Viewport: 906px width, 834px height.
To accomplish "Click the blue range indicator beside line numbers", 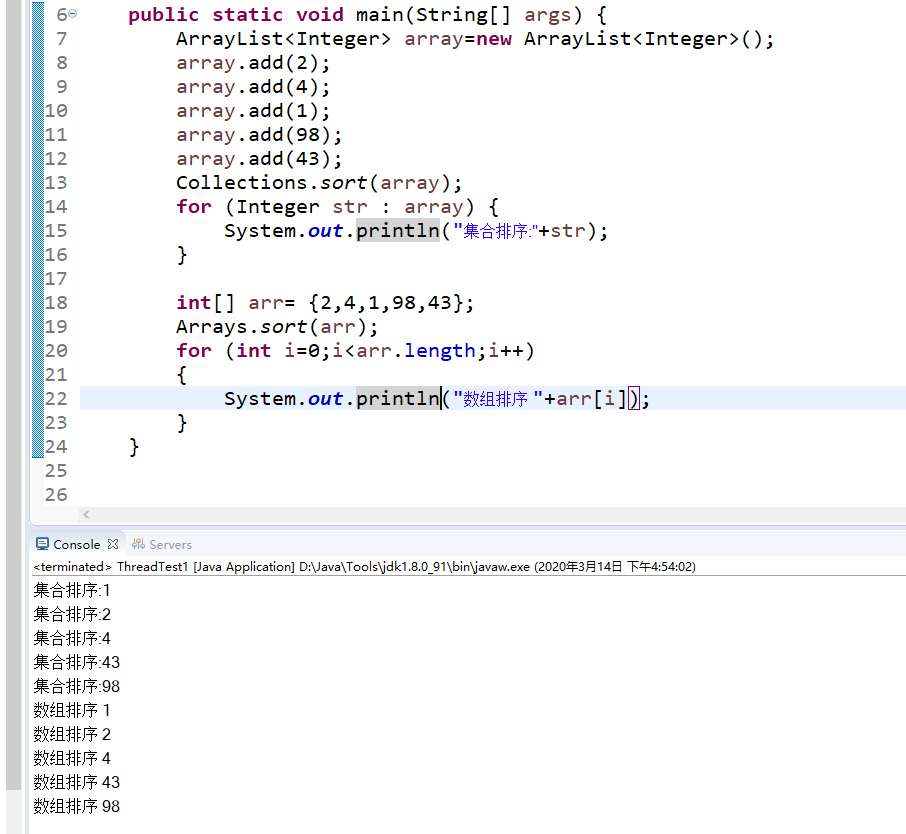I will click(38, 230).
